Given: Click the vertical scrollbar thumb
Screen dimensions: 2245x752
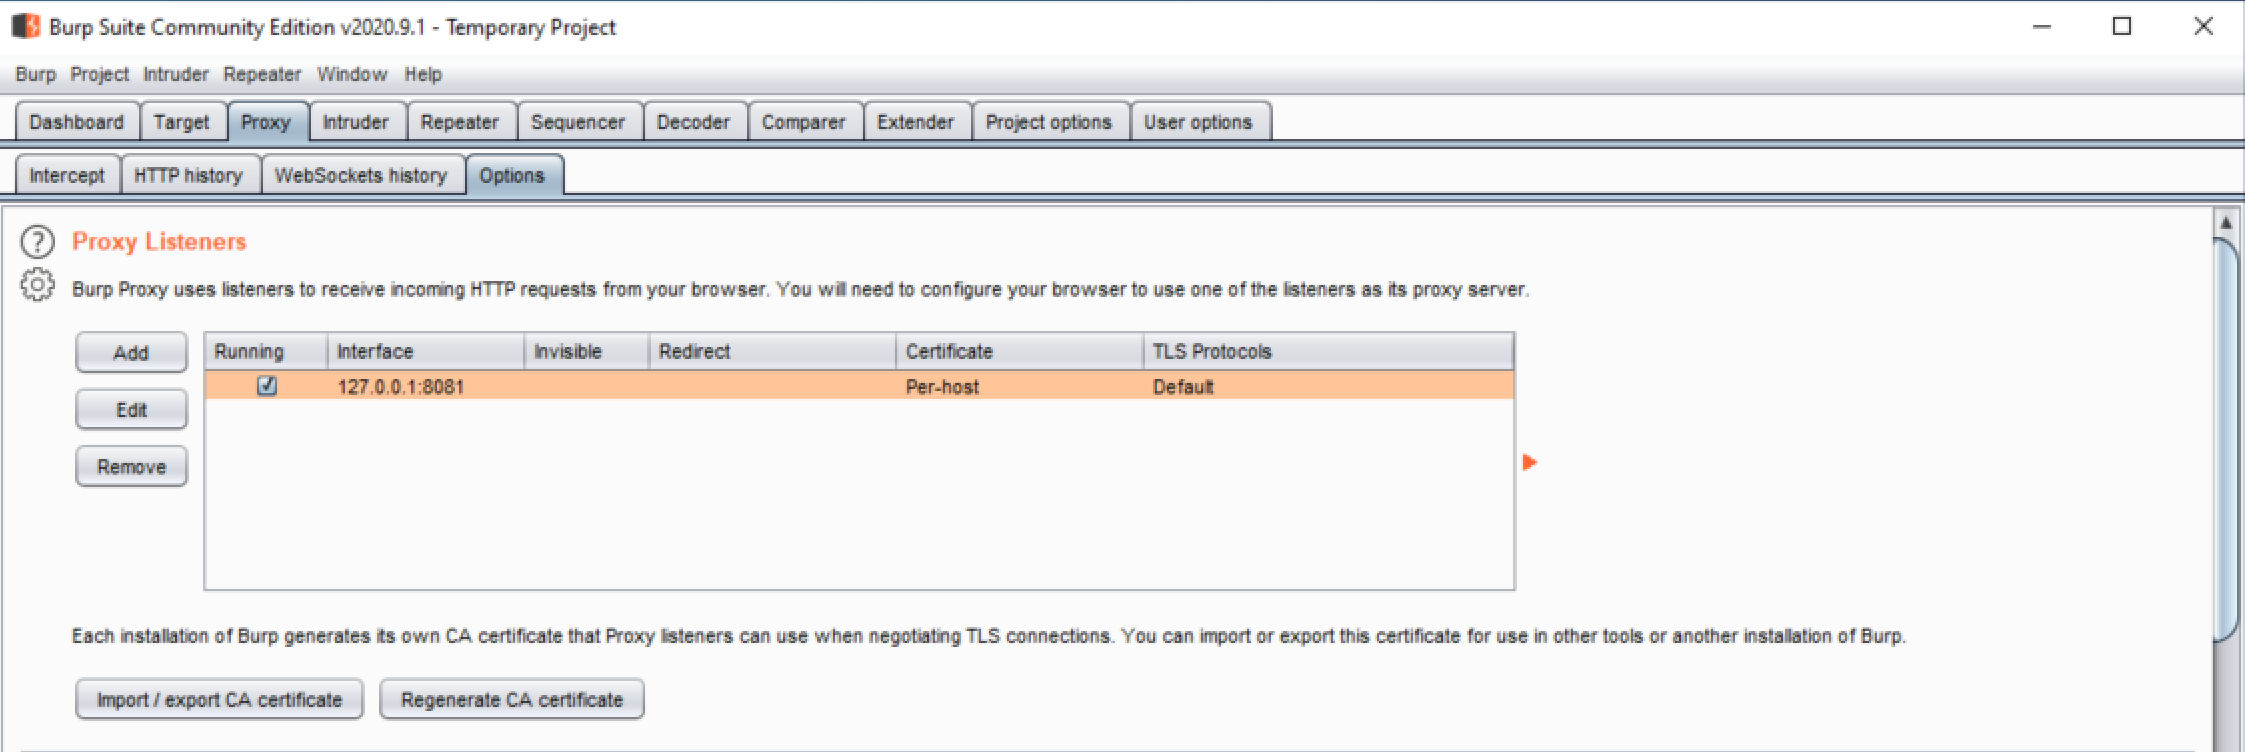Looking at the screenshot, I should 2226,440.
